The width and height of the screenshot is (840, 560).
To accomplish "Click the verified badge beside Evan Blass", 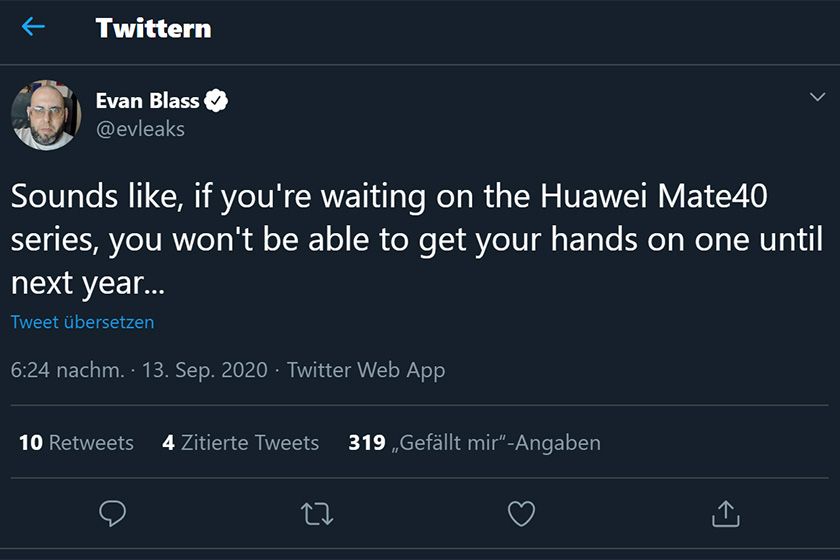I will click(x=217, y=100).
